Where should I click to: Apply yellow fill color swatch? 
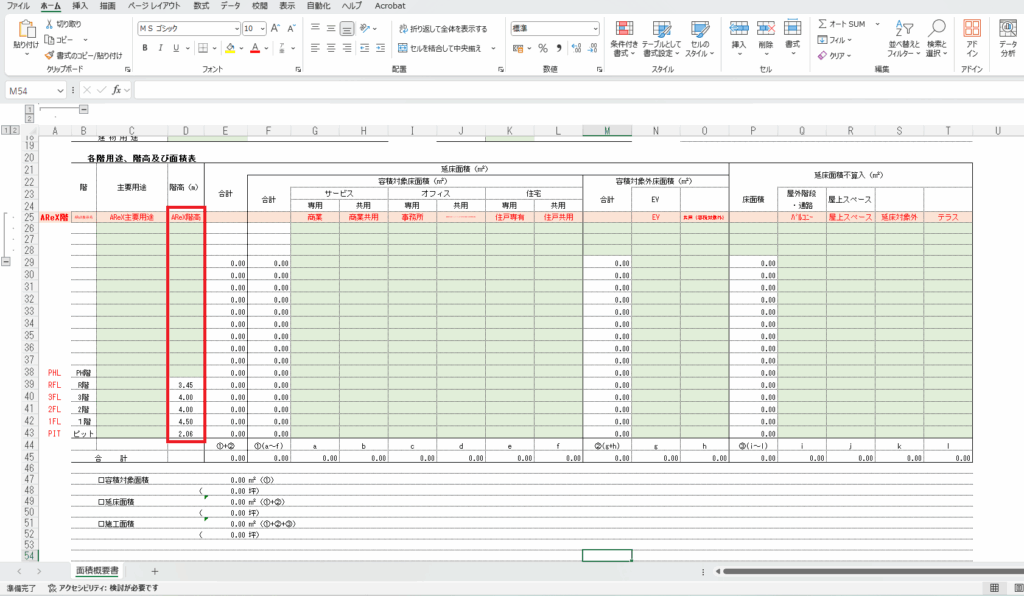point(230,48)
